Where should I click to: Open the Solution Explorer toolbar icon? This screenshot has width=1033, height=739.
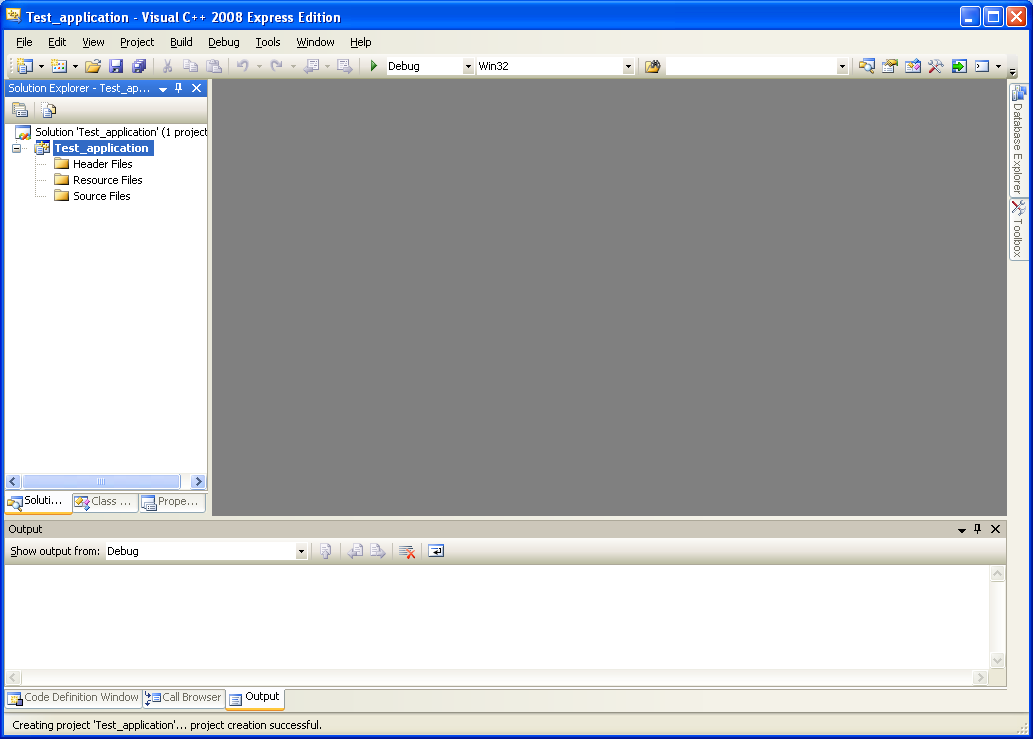tap(866, 66)
